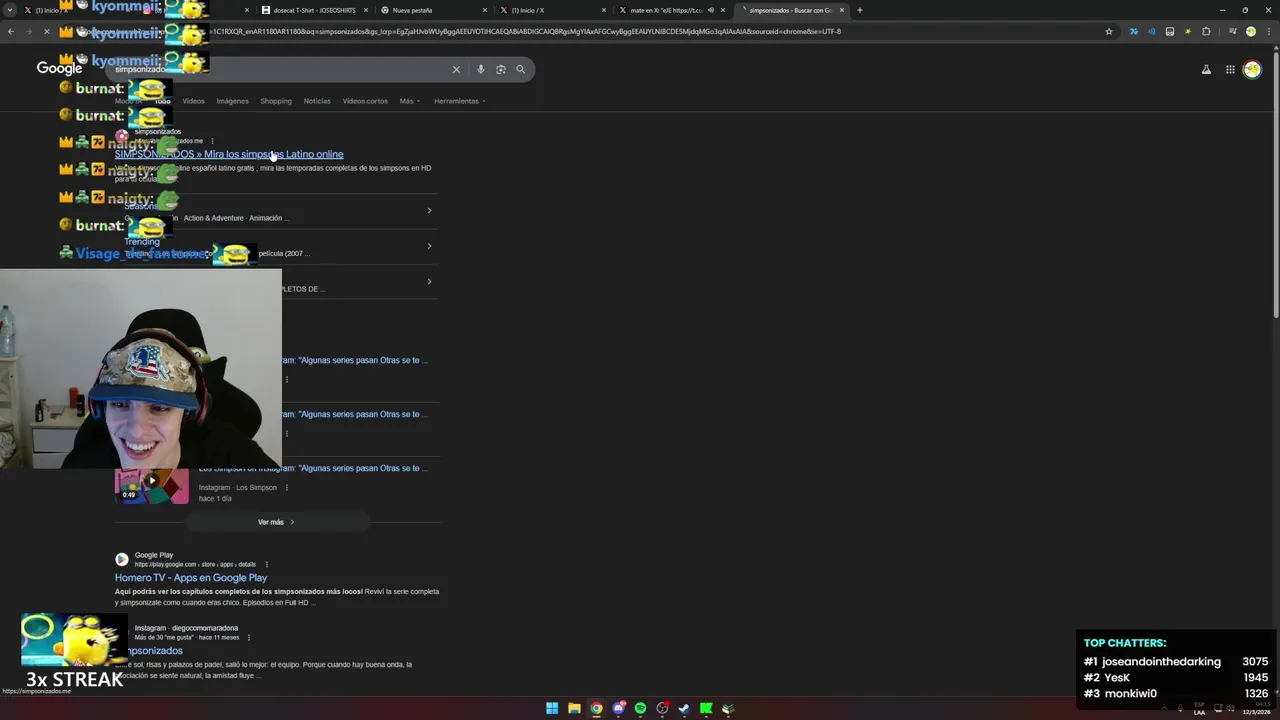This screenshot has width=1280, height=720.
Task: Click the Google logo
Action: [59, 68]
